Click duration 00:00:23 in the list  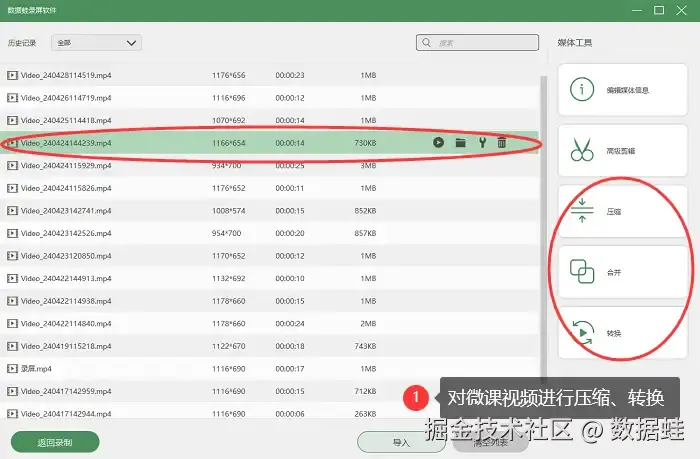click(x=290, y=75)
